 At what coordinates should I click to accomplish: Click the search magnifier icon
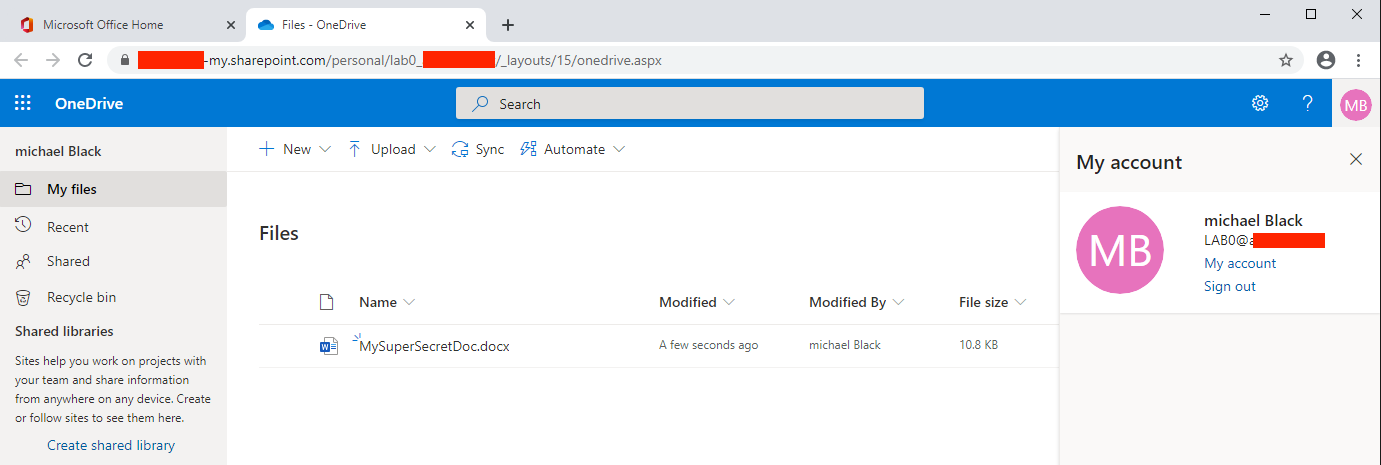coord(481,104)
